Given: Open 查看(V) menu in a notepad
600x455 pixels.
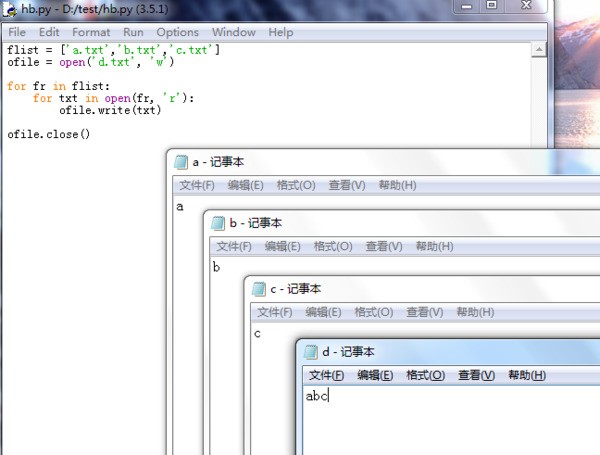Looking at the screenshot, I should (x=347, y=185).
